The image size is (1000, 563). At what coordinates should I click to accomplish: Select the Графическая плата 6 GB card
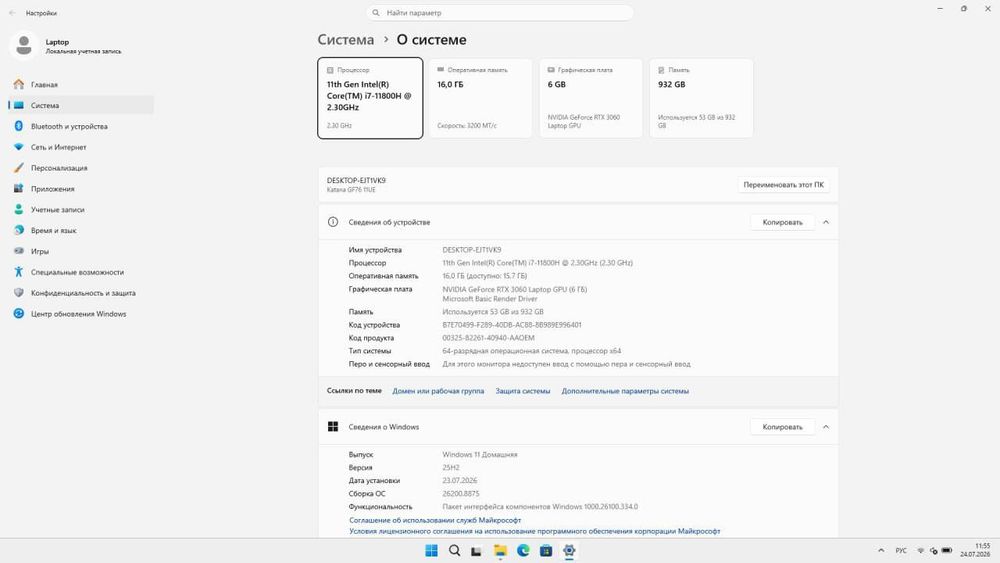591,98
